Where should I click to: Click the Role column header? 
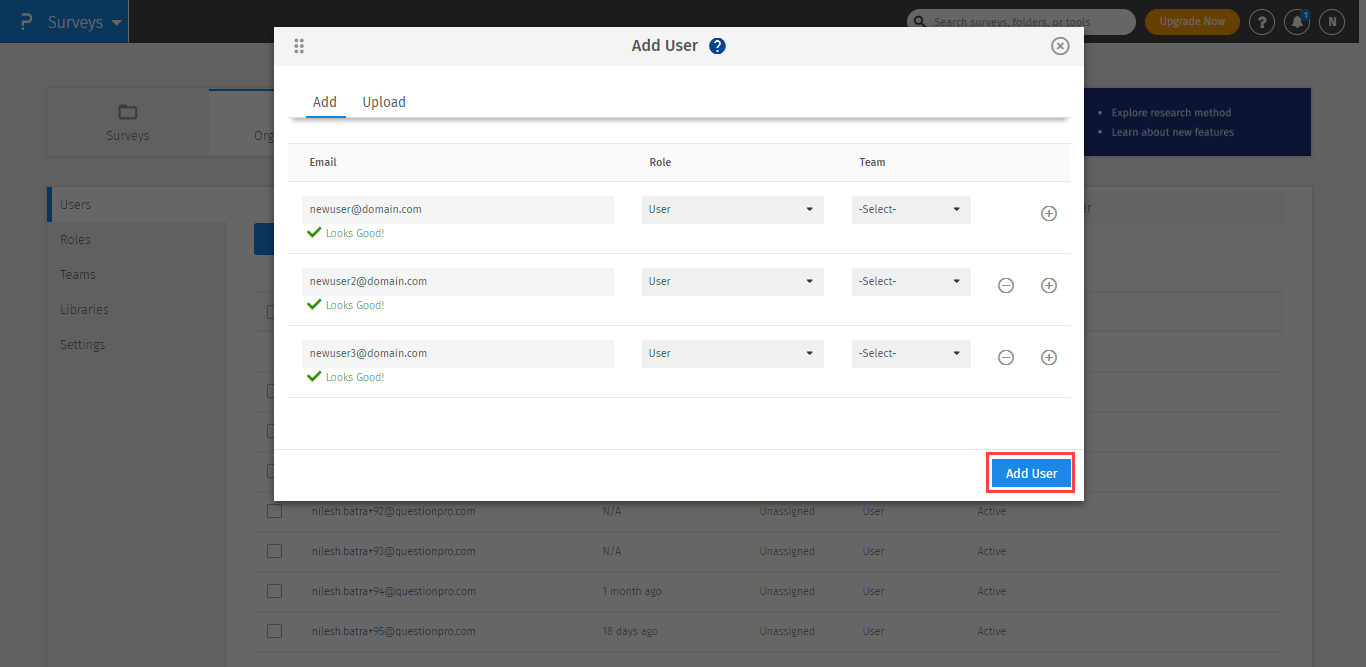click(660, 162)
